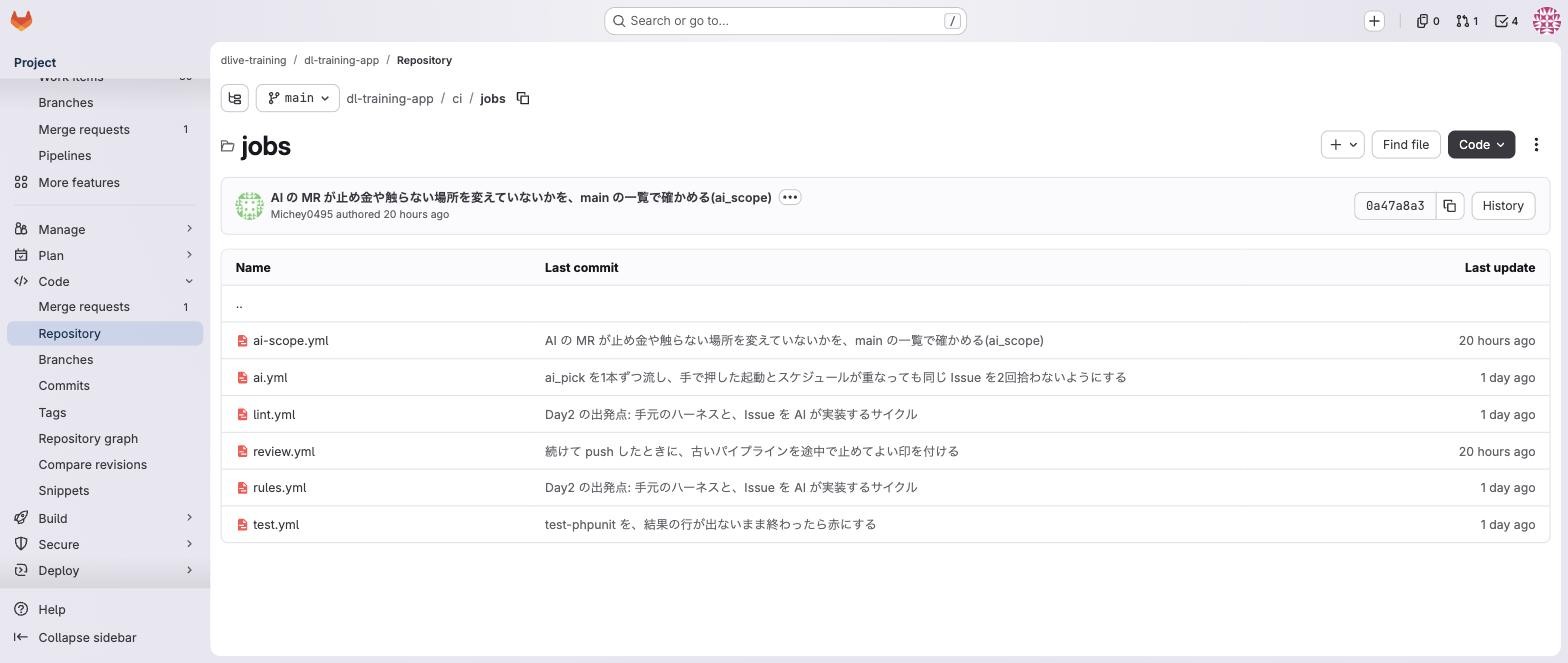Open the review.yml file

coord(284,452)
